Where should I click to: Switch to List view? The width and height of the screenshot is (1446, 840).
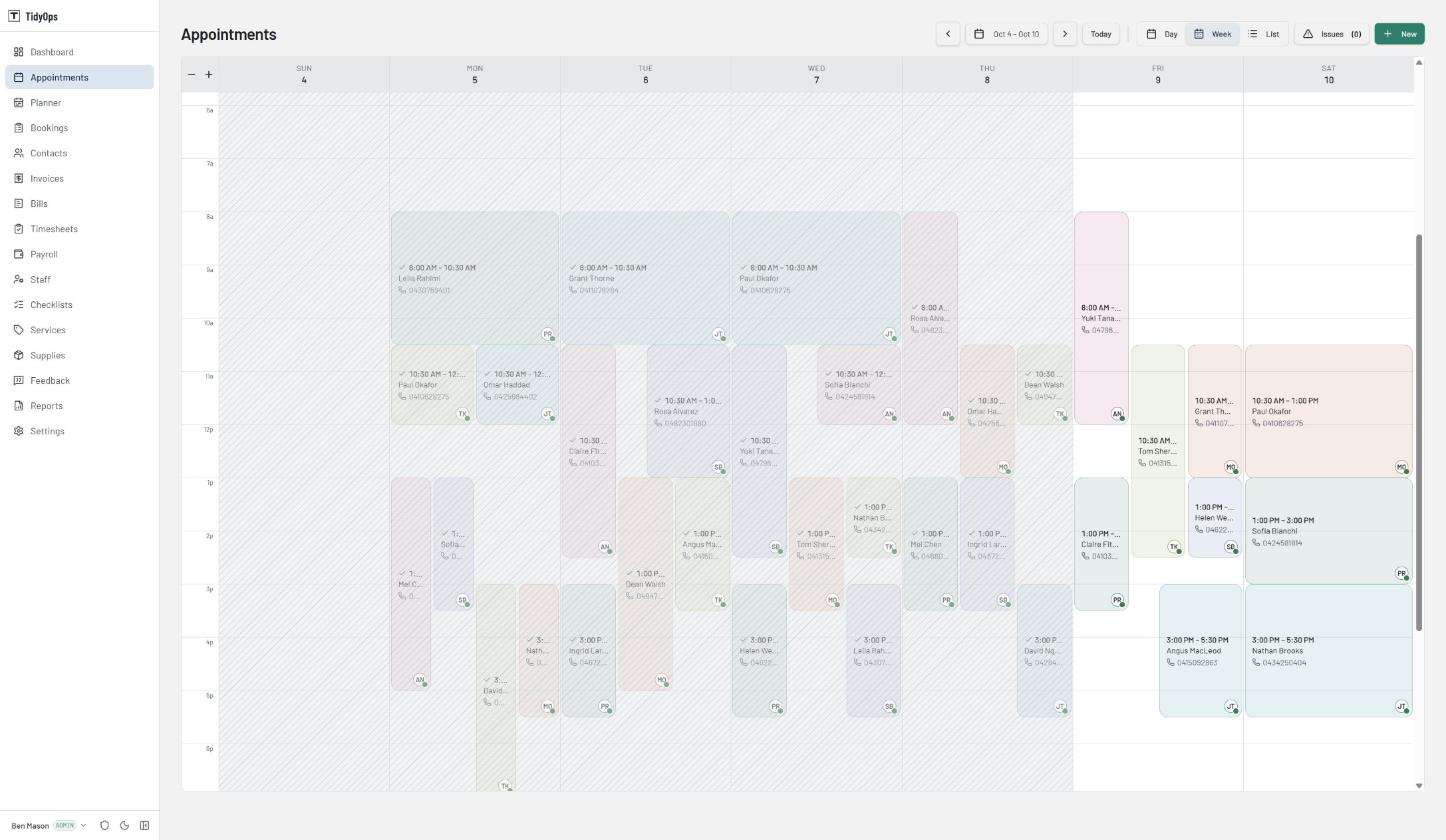pyautogui.click(x=1264, y=34)
